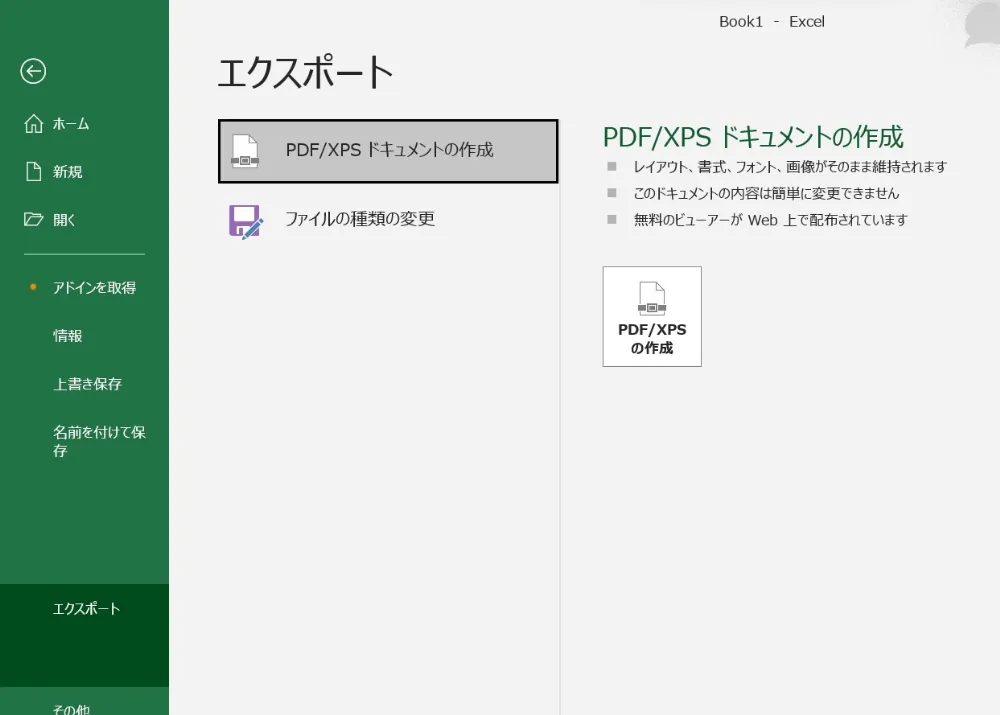The width and height of the screenshot is (1000, 715).
Task: Click the green PDF/XPS ドキュメントの作成 heading
Action: (x=753, y=136)
